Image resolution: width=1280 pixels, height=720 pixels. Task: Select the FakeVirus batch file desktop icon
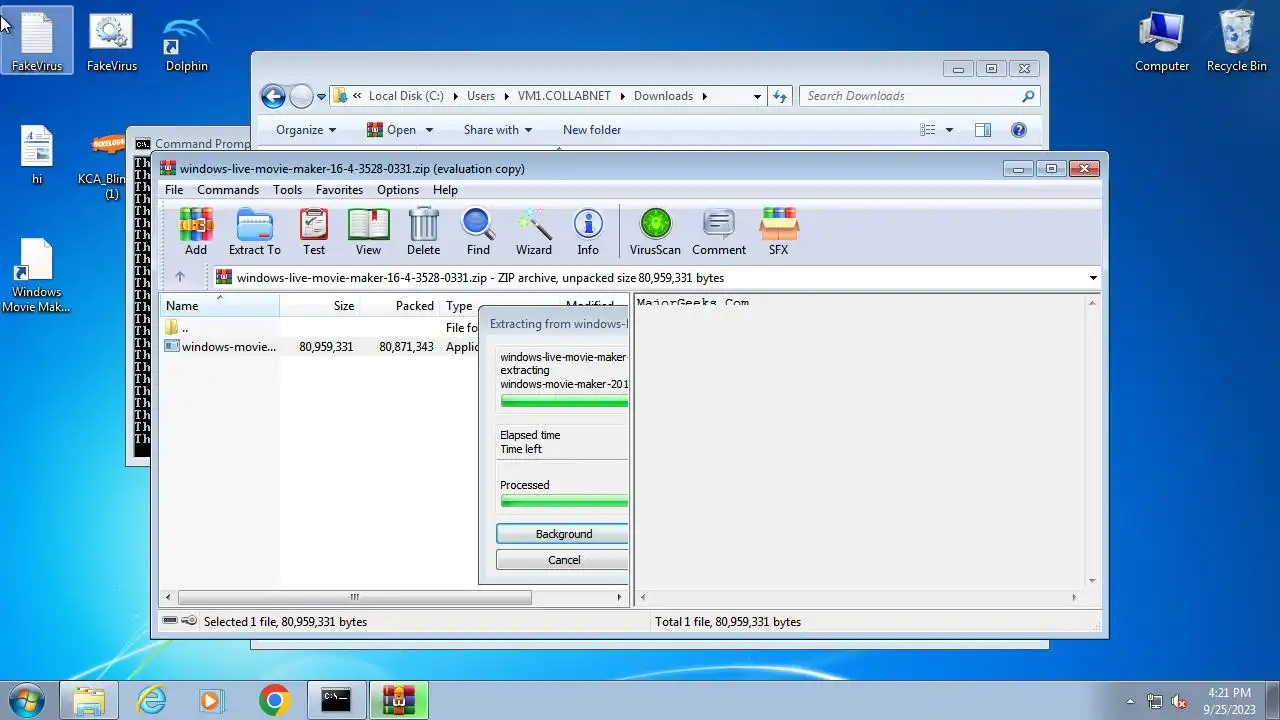(111, 41)
